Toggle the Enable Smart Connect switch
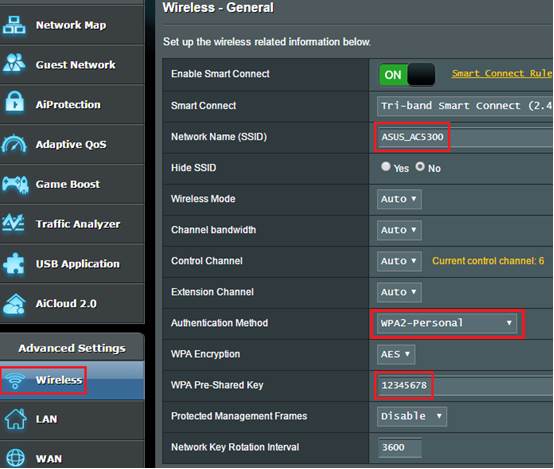 pos(407,75)
